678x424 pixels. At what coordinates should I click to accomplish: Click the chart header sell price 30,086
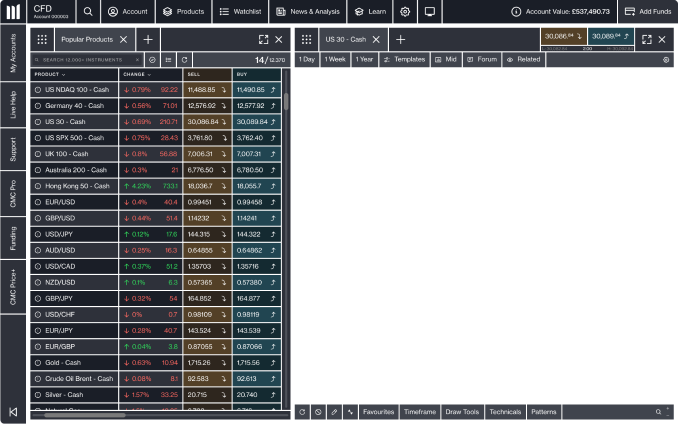(563, 37)
